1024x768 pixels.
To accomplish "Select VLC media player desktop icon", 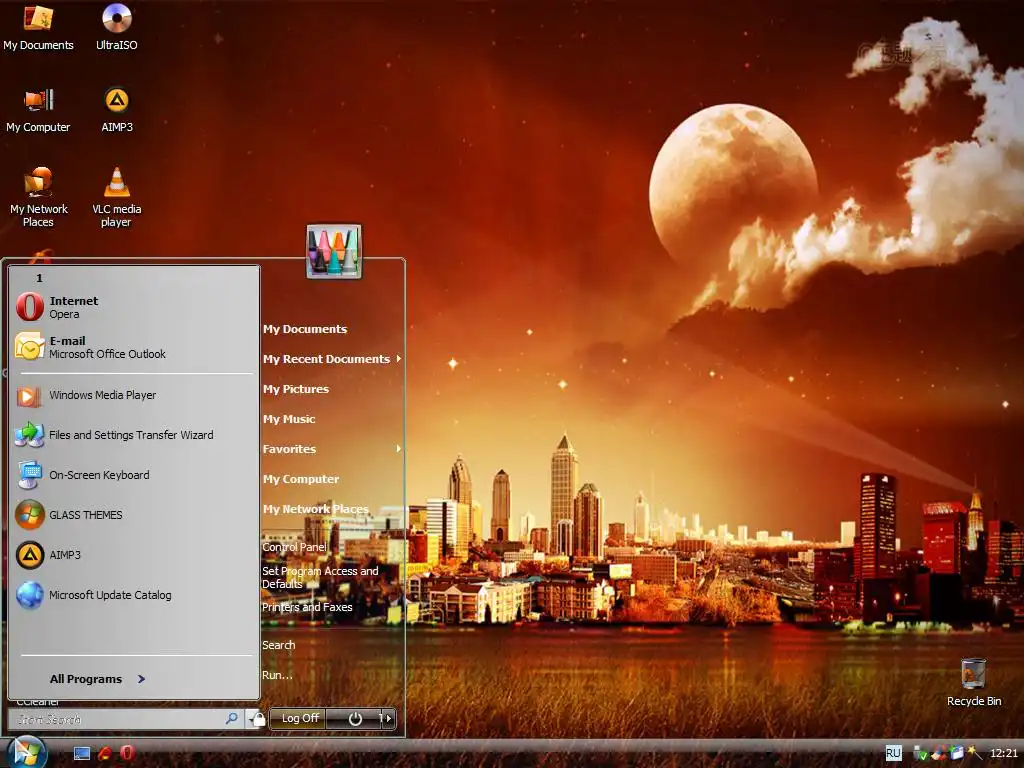I will pos(116,197).
